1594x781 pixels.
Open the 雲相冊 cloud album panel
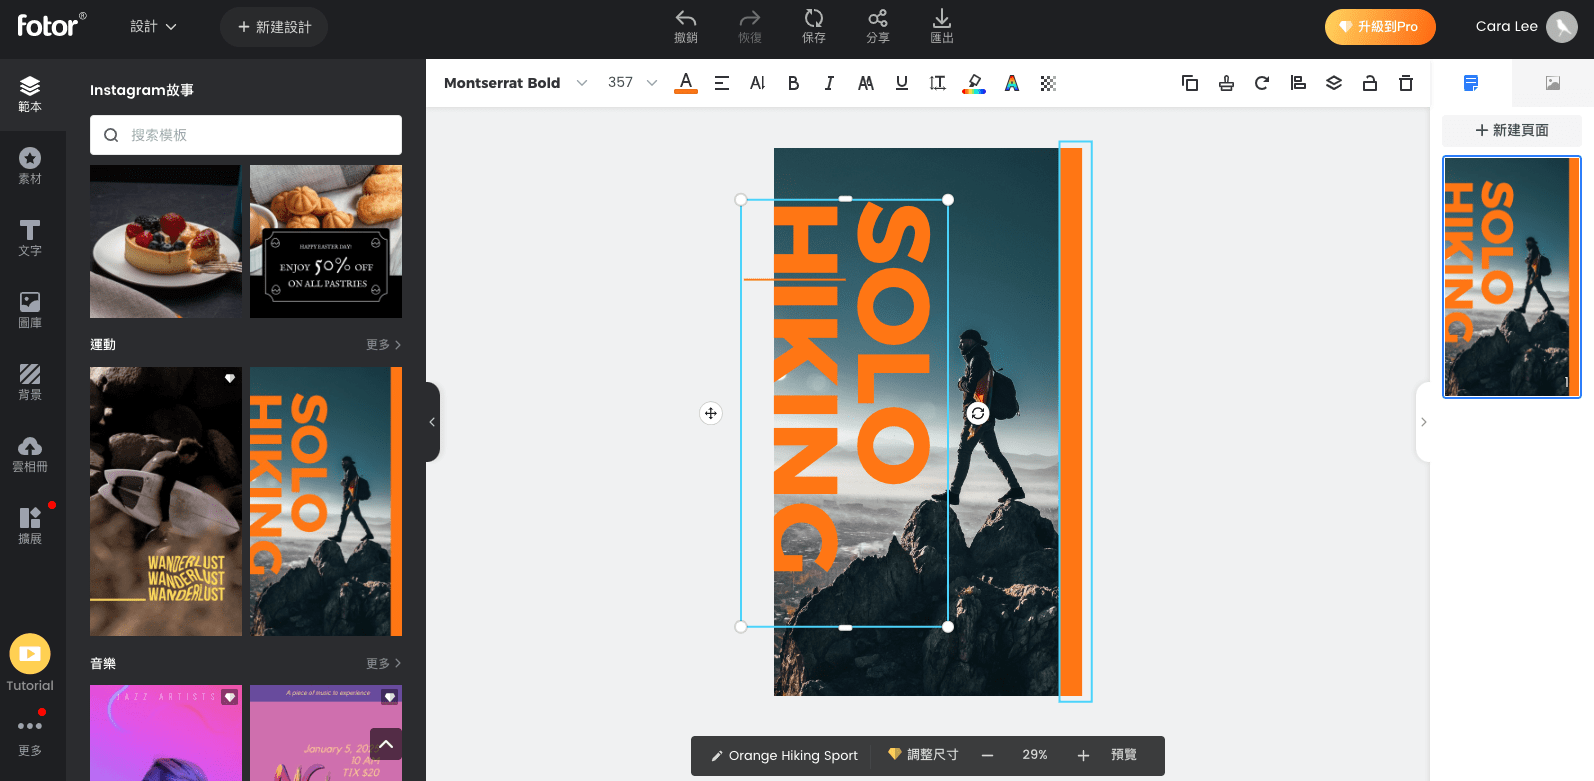pos(30,454)
